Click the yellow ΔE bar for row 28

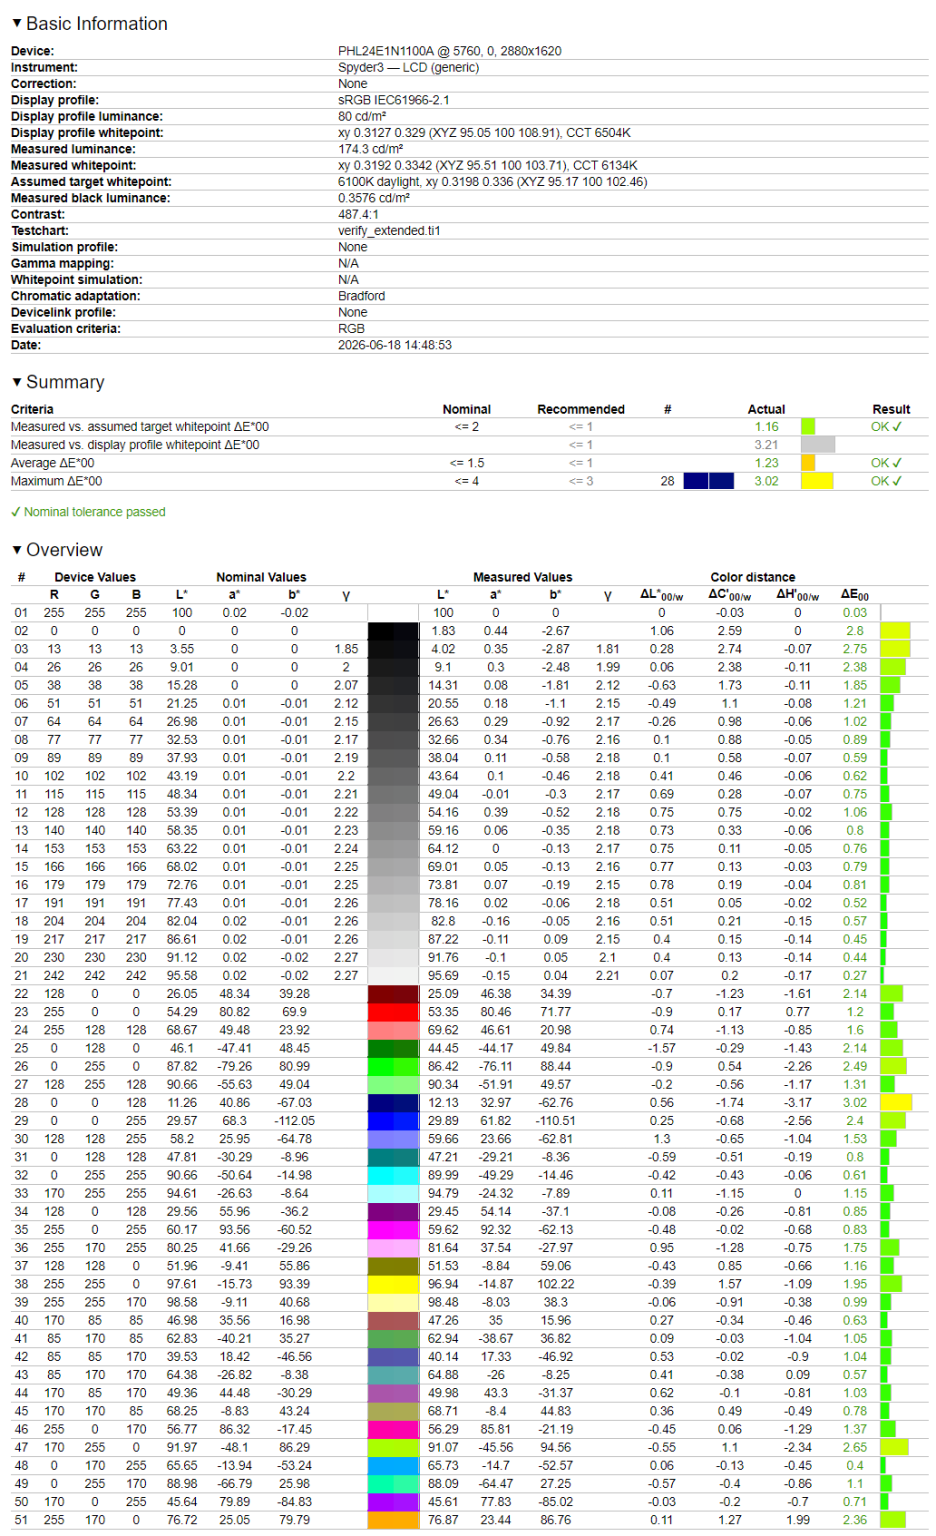(x=896, y=1102)
